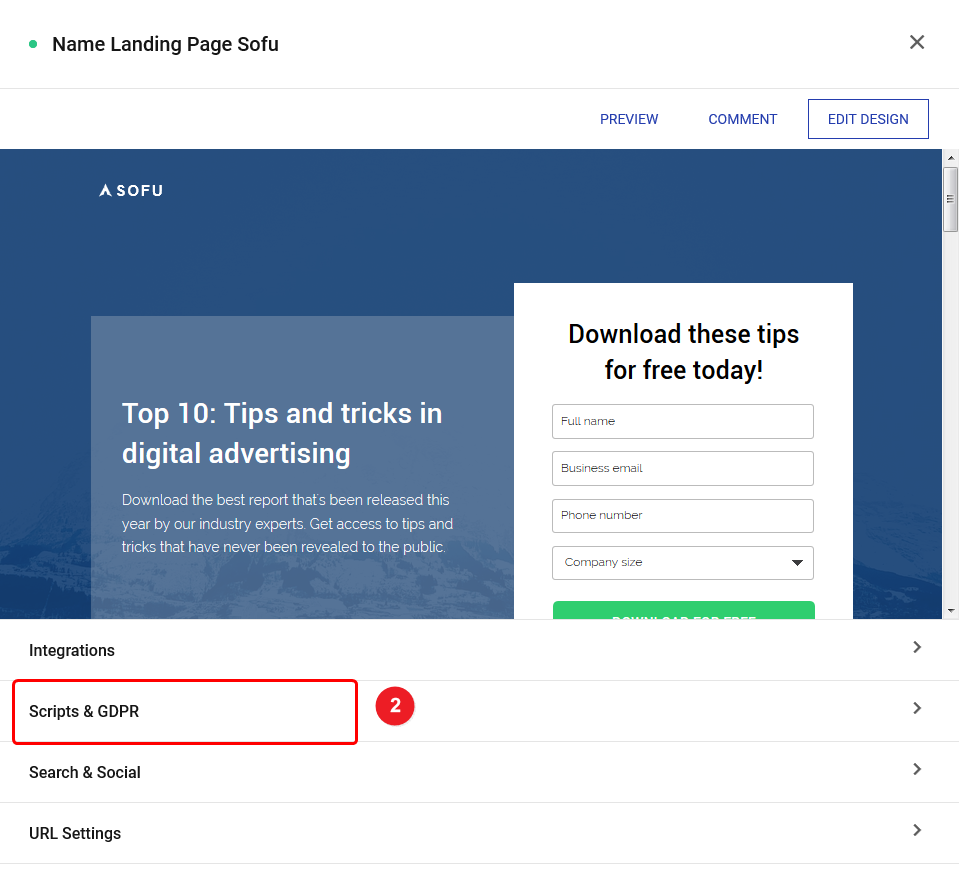Open URL Settings via its chevron
Viewport: 959px width, 869px height.
coord(917,831)
